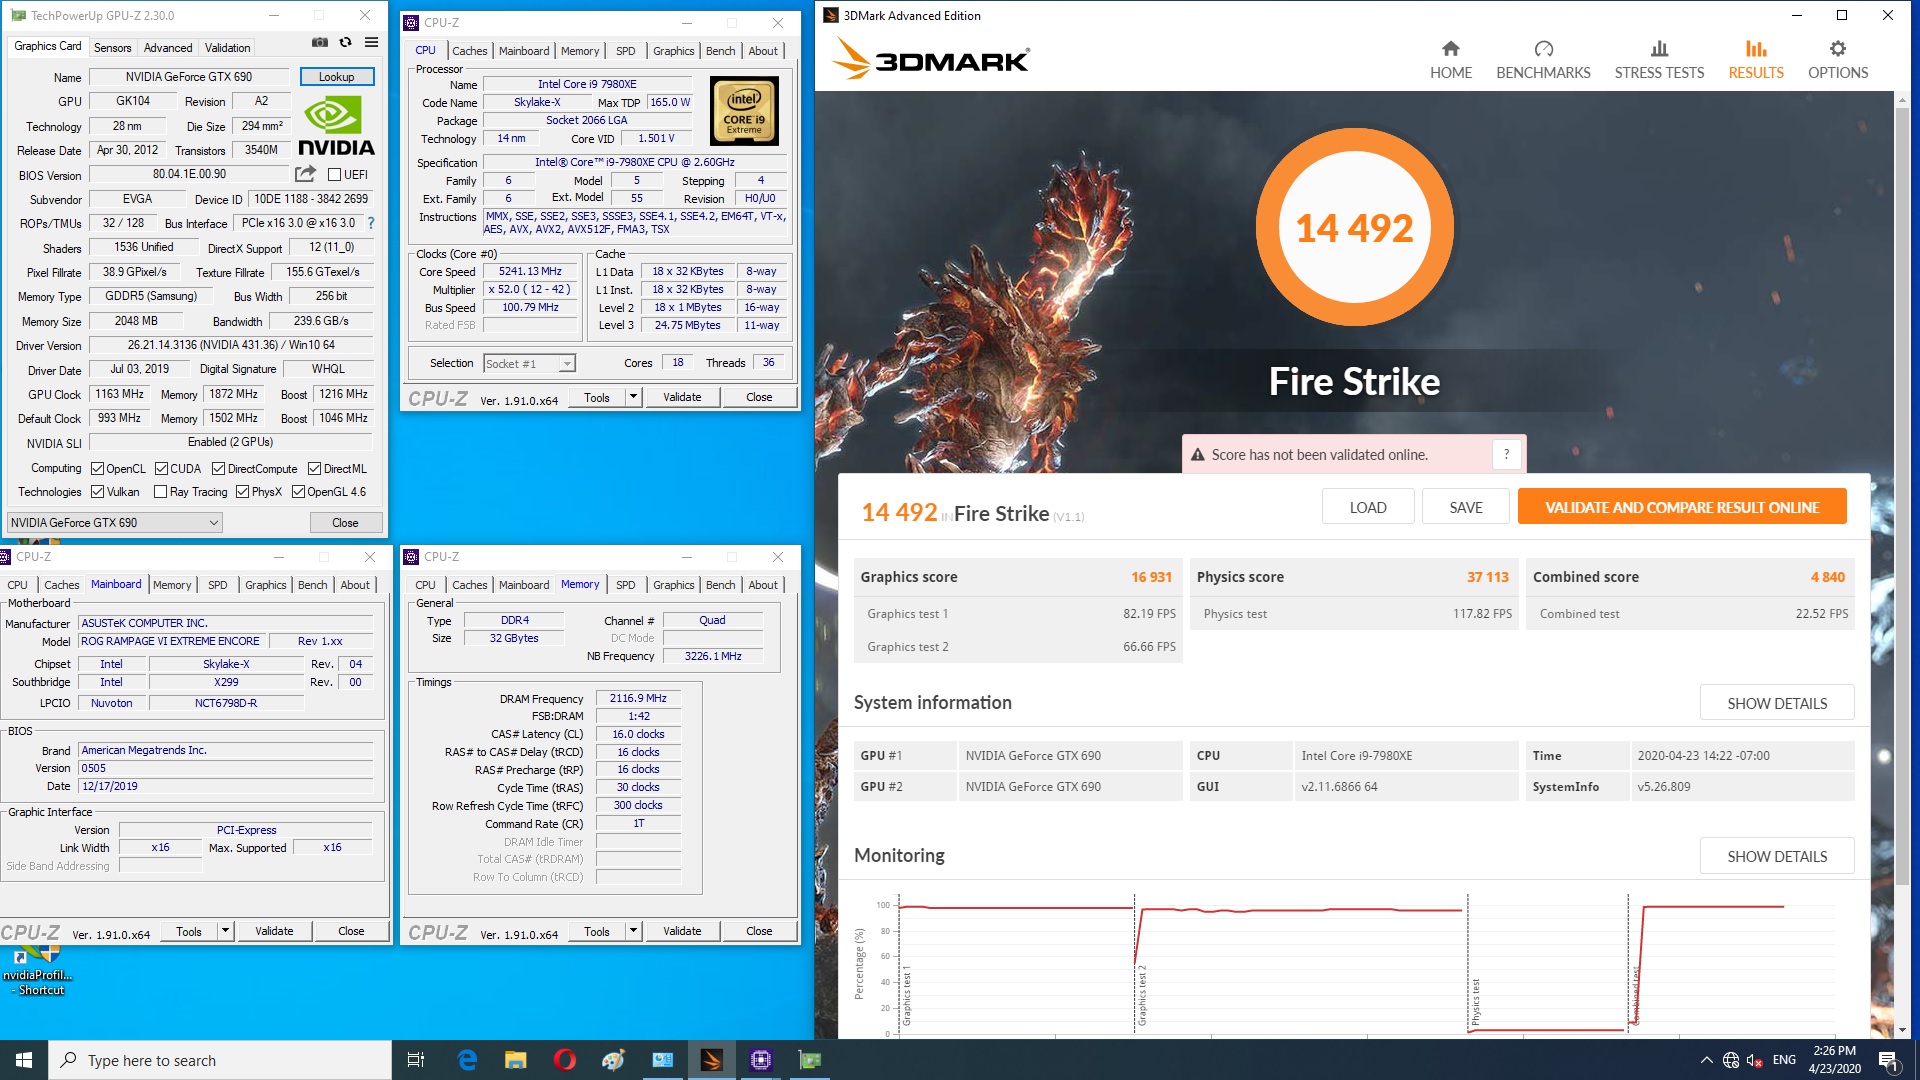Open 3DMark RESULTS chart icon

coord(1756,49)
